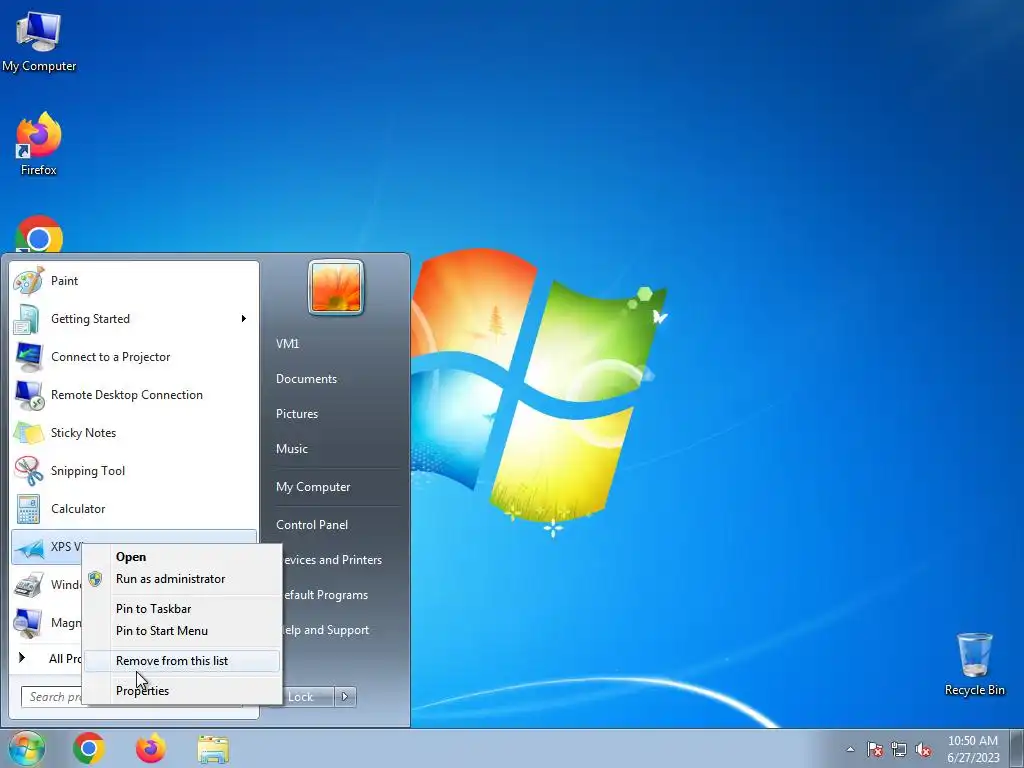1024x768 pixels.
Task: Open Pictures from the Start menu
Action: coord(297,414)
